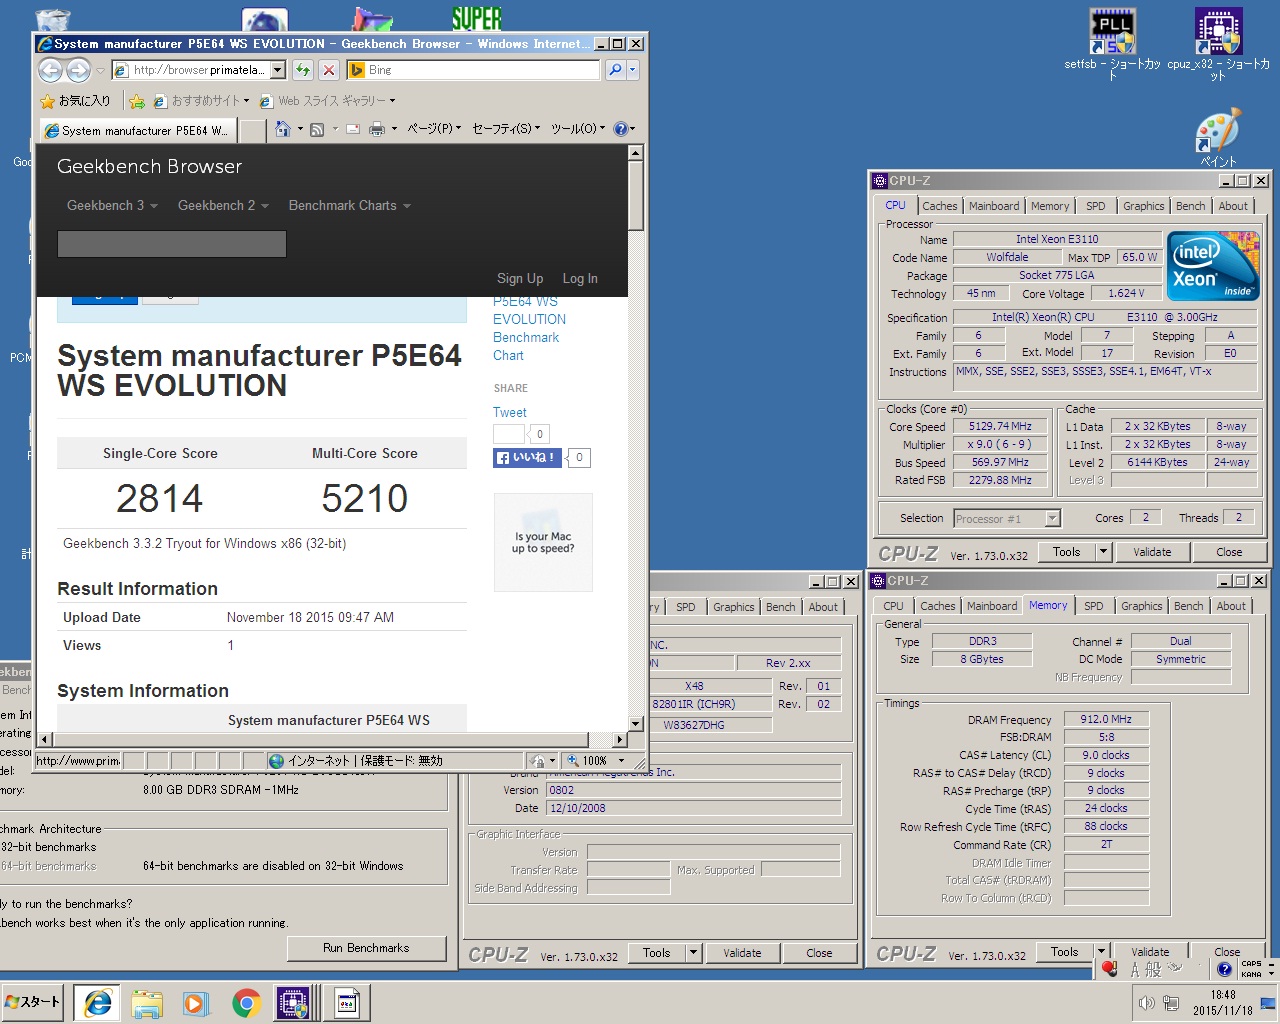
Task: Click the IE horizontal scrollbar right arrow
Action: [620, 740]
